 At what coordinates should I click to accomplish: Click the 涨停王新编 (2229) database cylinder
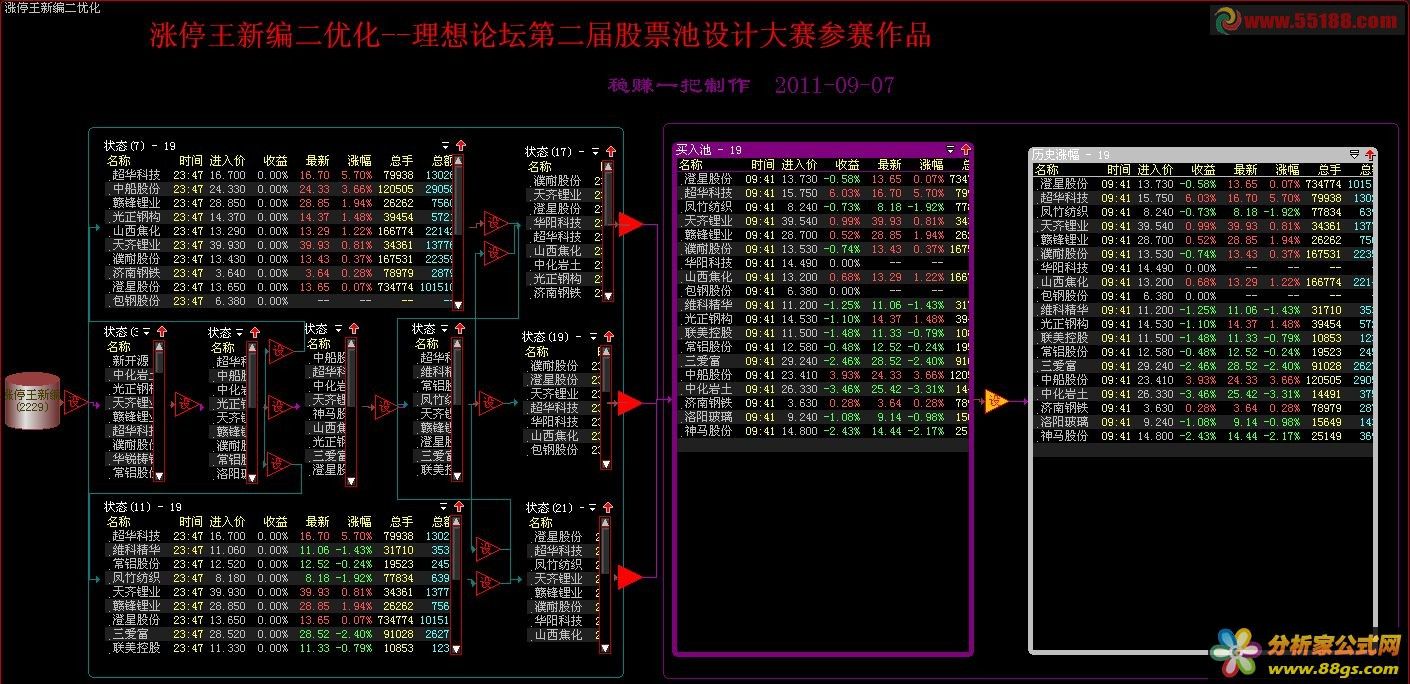tap(32, 401)
